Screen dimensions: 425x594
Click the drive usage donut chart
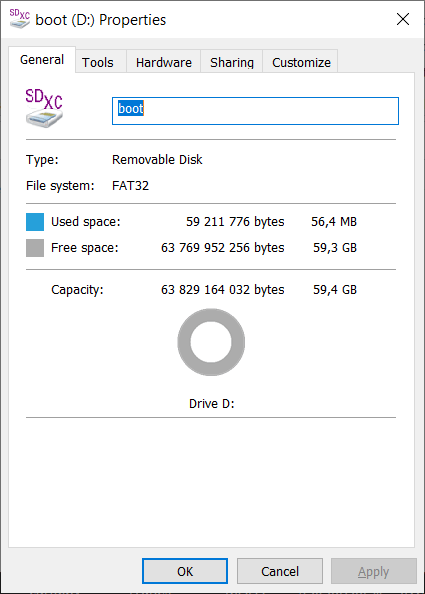tap(211, 342)
